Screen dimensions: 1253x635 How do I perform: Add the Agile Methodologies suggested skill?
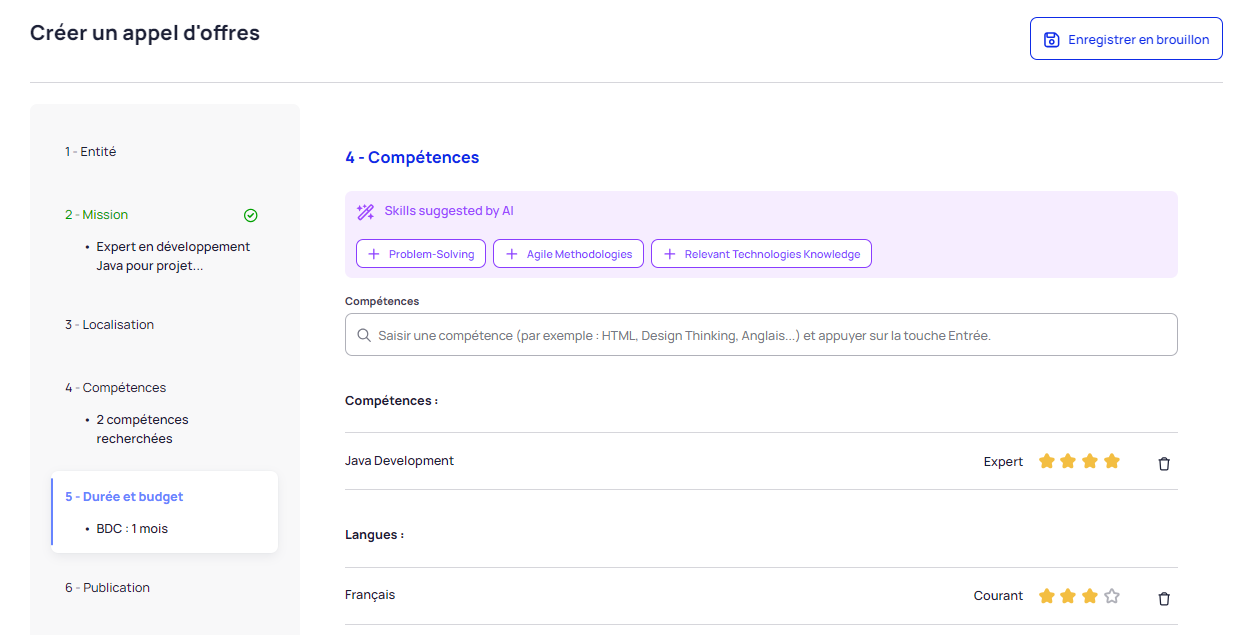tap(568, 254)
